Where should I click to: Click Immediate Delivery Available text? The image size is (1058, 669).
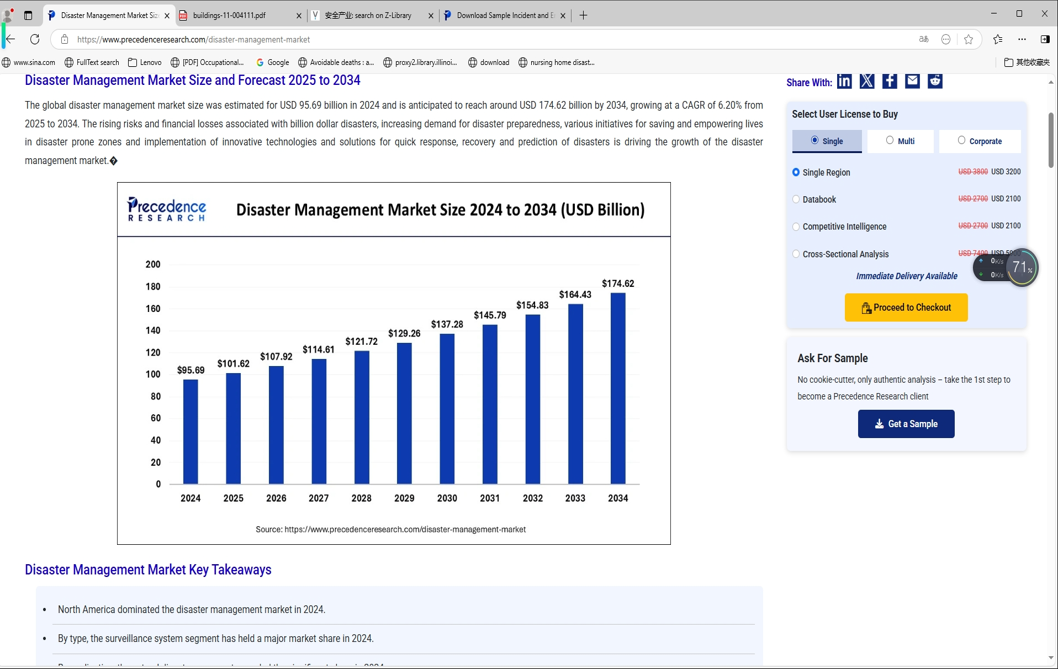click(906, 276)
